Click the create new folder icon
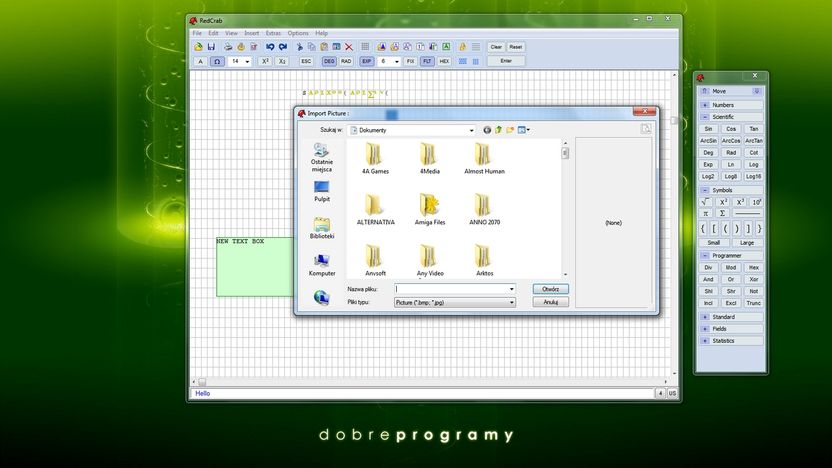 [x=510, y=130]
